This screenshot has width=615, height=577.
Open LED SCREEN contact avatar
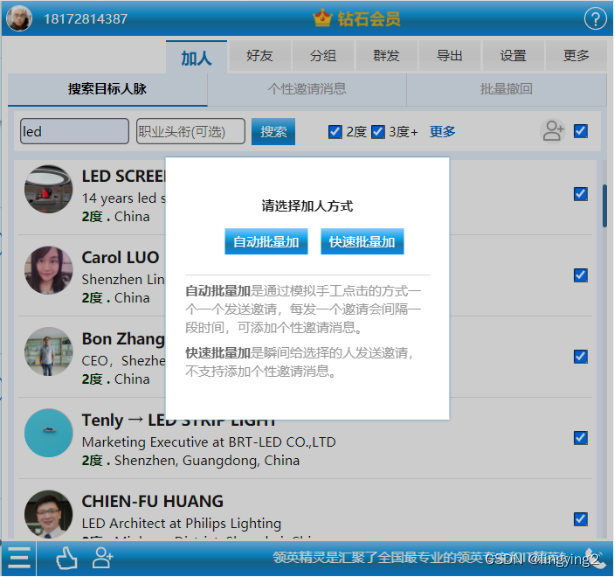pos(49,189)
